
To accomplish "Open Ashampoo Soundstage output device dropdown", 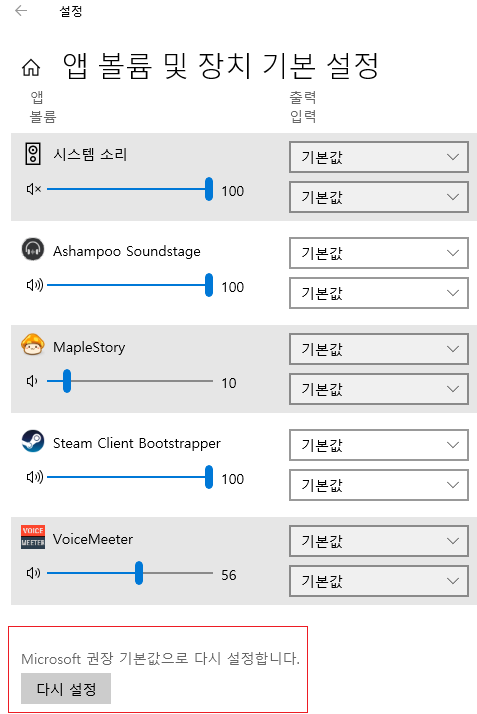I will 379,253.
